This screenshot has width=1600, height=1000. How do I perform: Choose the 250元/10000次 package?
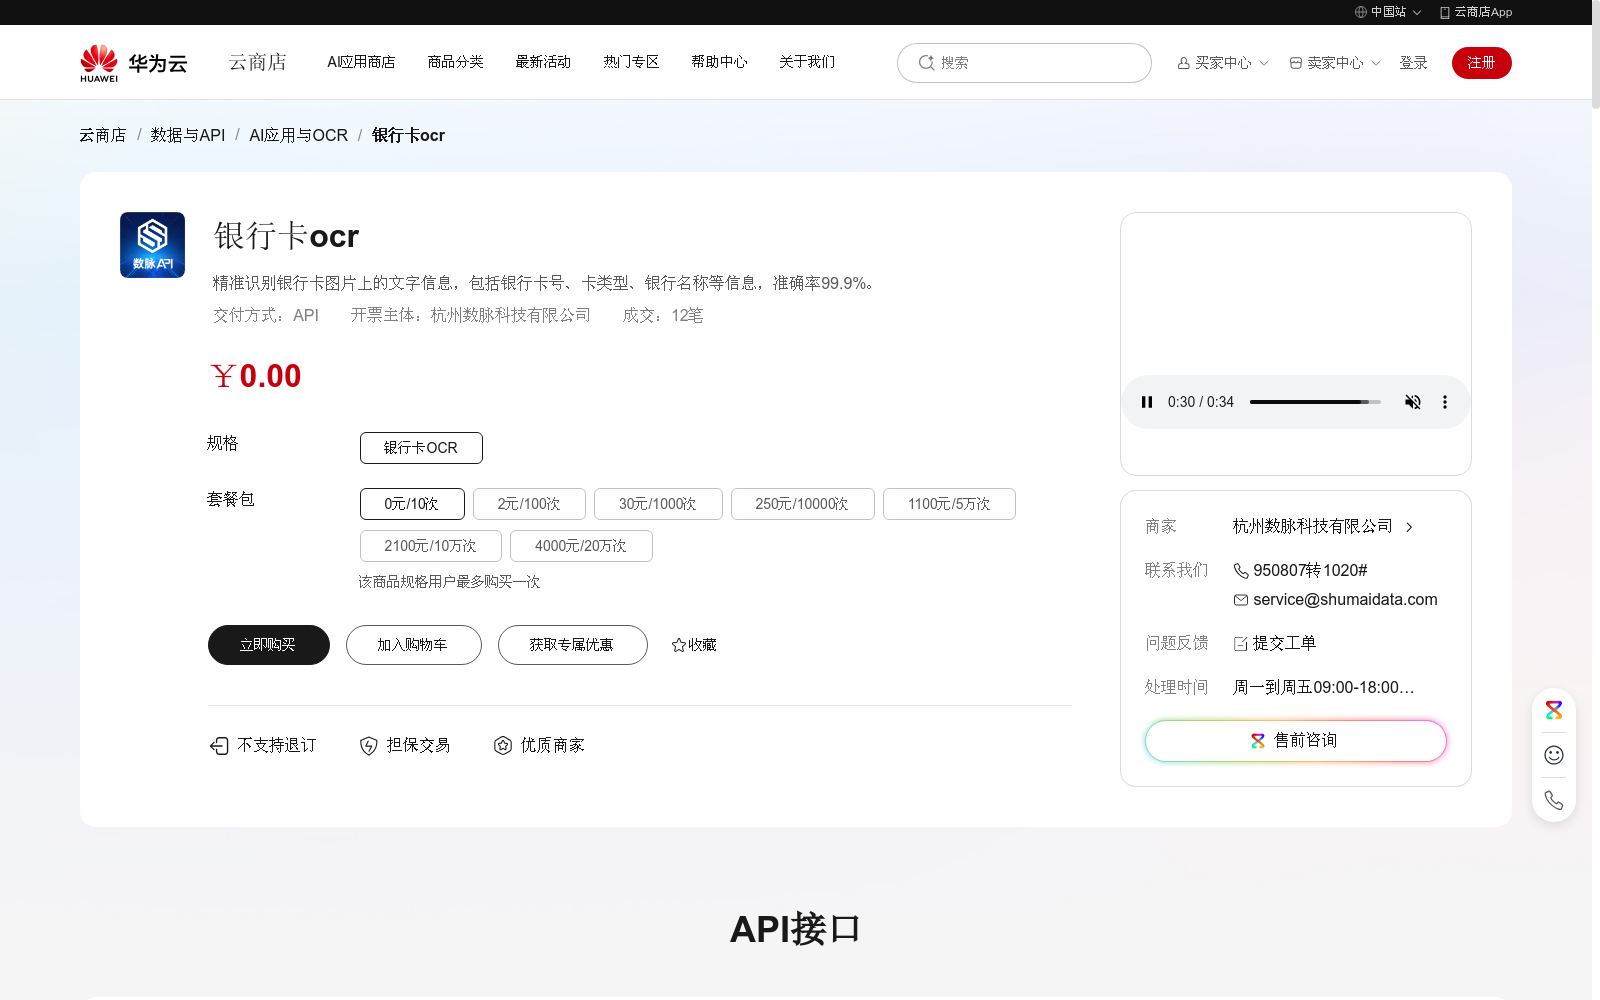[x=803, y=504]
